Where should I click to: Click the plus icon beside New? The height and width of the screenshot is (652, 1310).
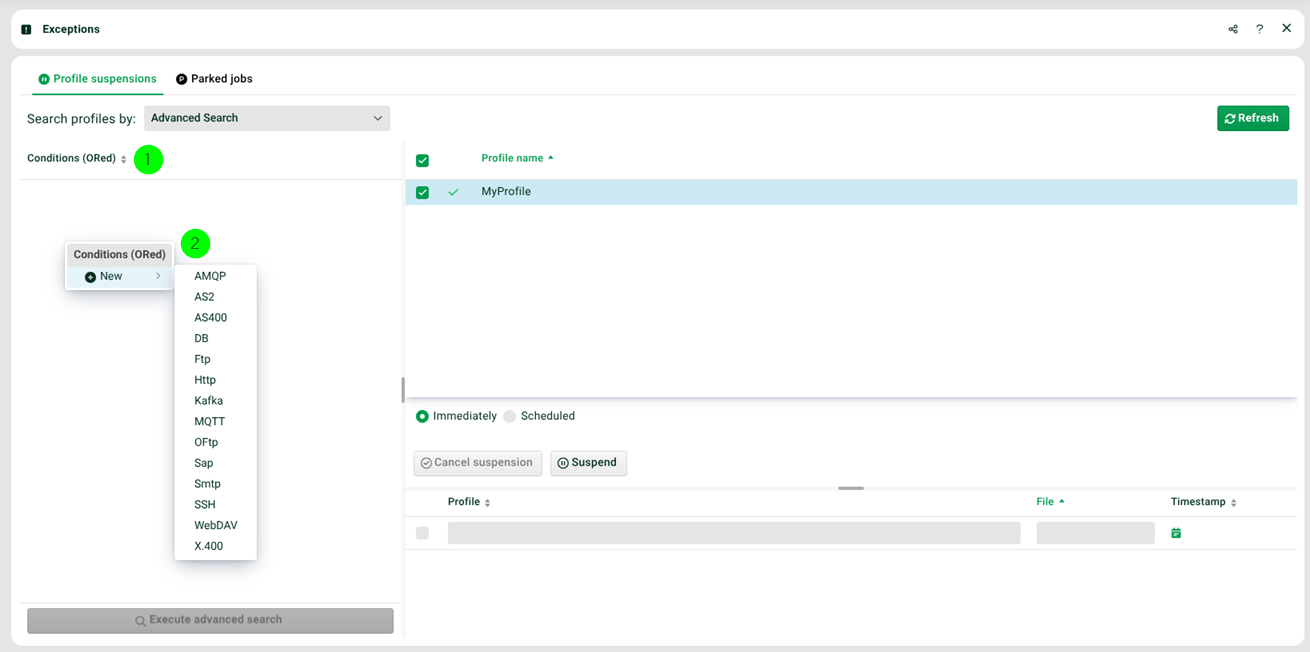pyautogui.click(x=90, y=277)
